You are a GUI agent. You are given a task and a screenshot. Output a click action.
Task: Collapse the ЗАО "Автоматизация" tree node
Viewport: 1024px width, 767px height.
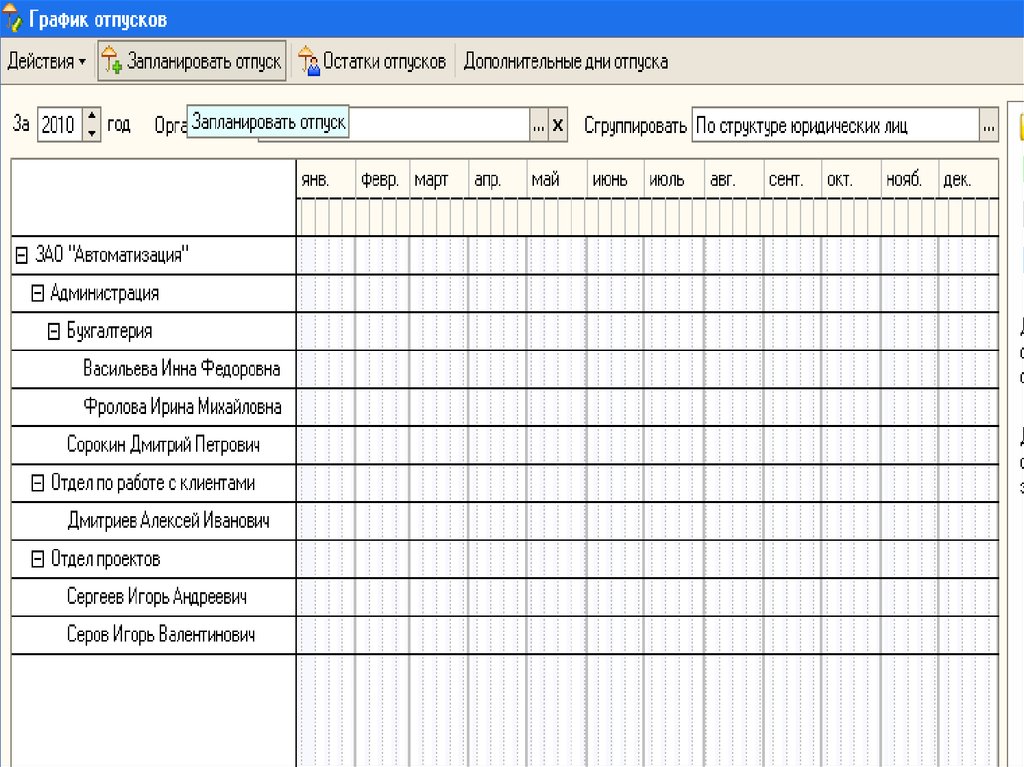pyautogui.click(x=21, y=256)
